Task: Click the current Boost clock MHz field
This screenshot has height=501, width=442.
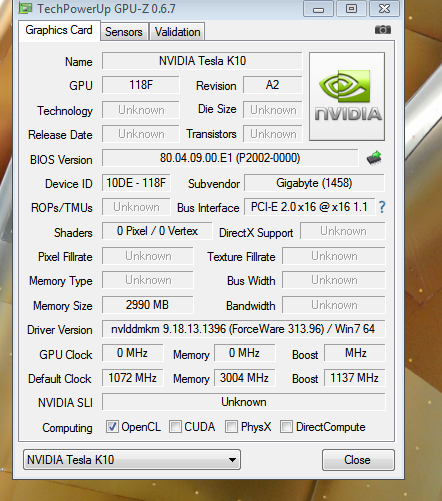Action: pos(355,353)
